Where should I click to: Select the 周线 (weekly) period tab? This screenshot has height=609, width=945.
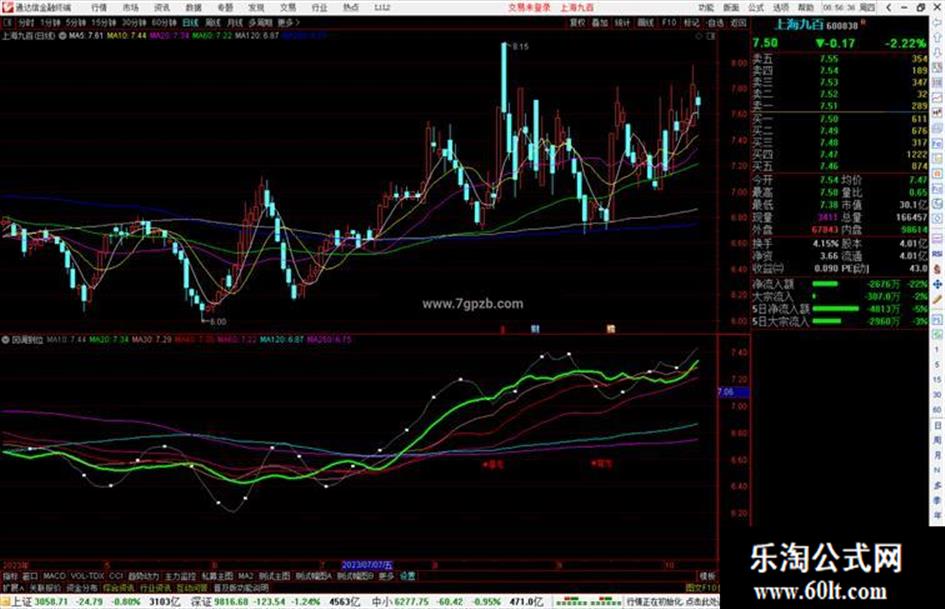[x=213, y=23]
